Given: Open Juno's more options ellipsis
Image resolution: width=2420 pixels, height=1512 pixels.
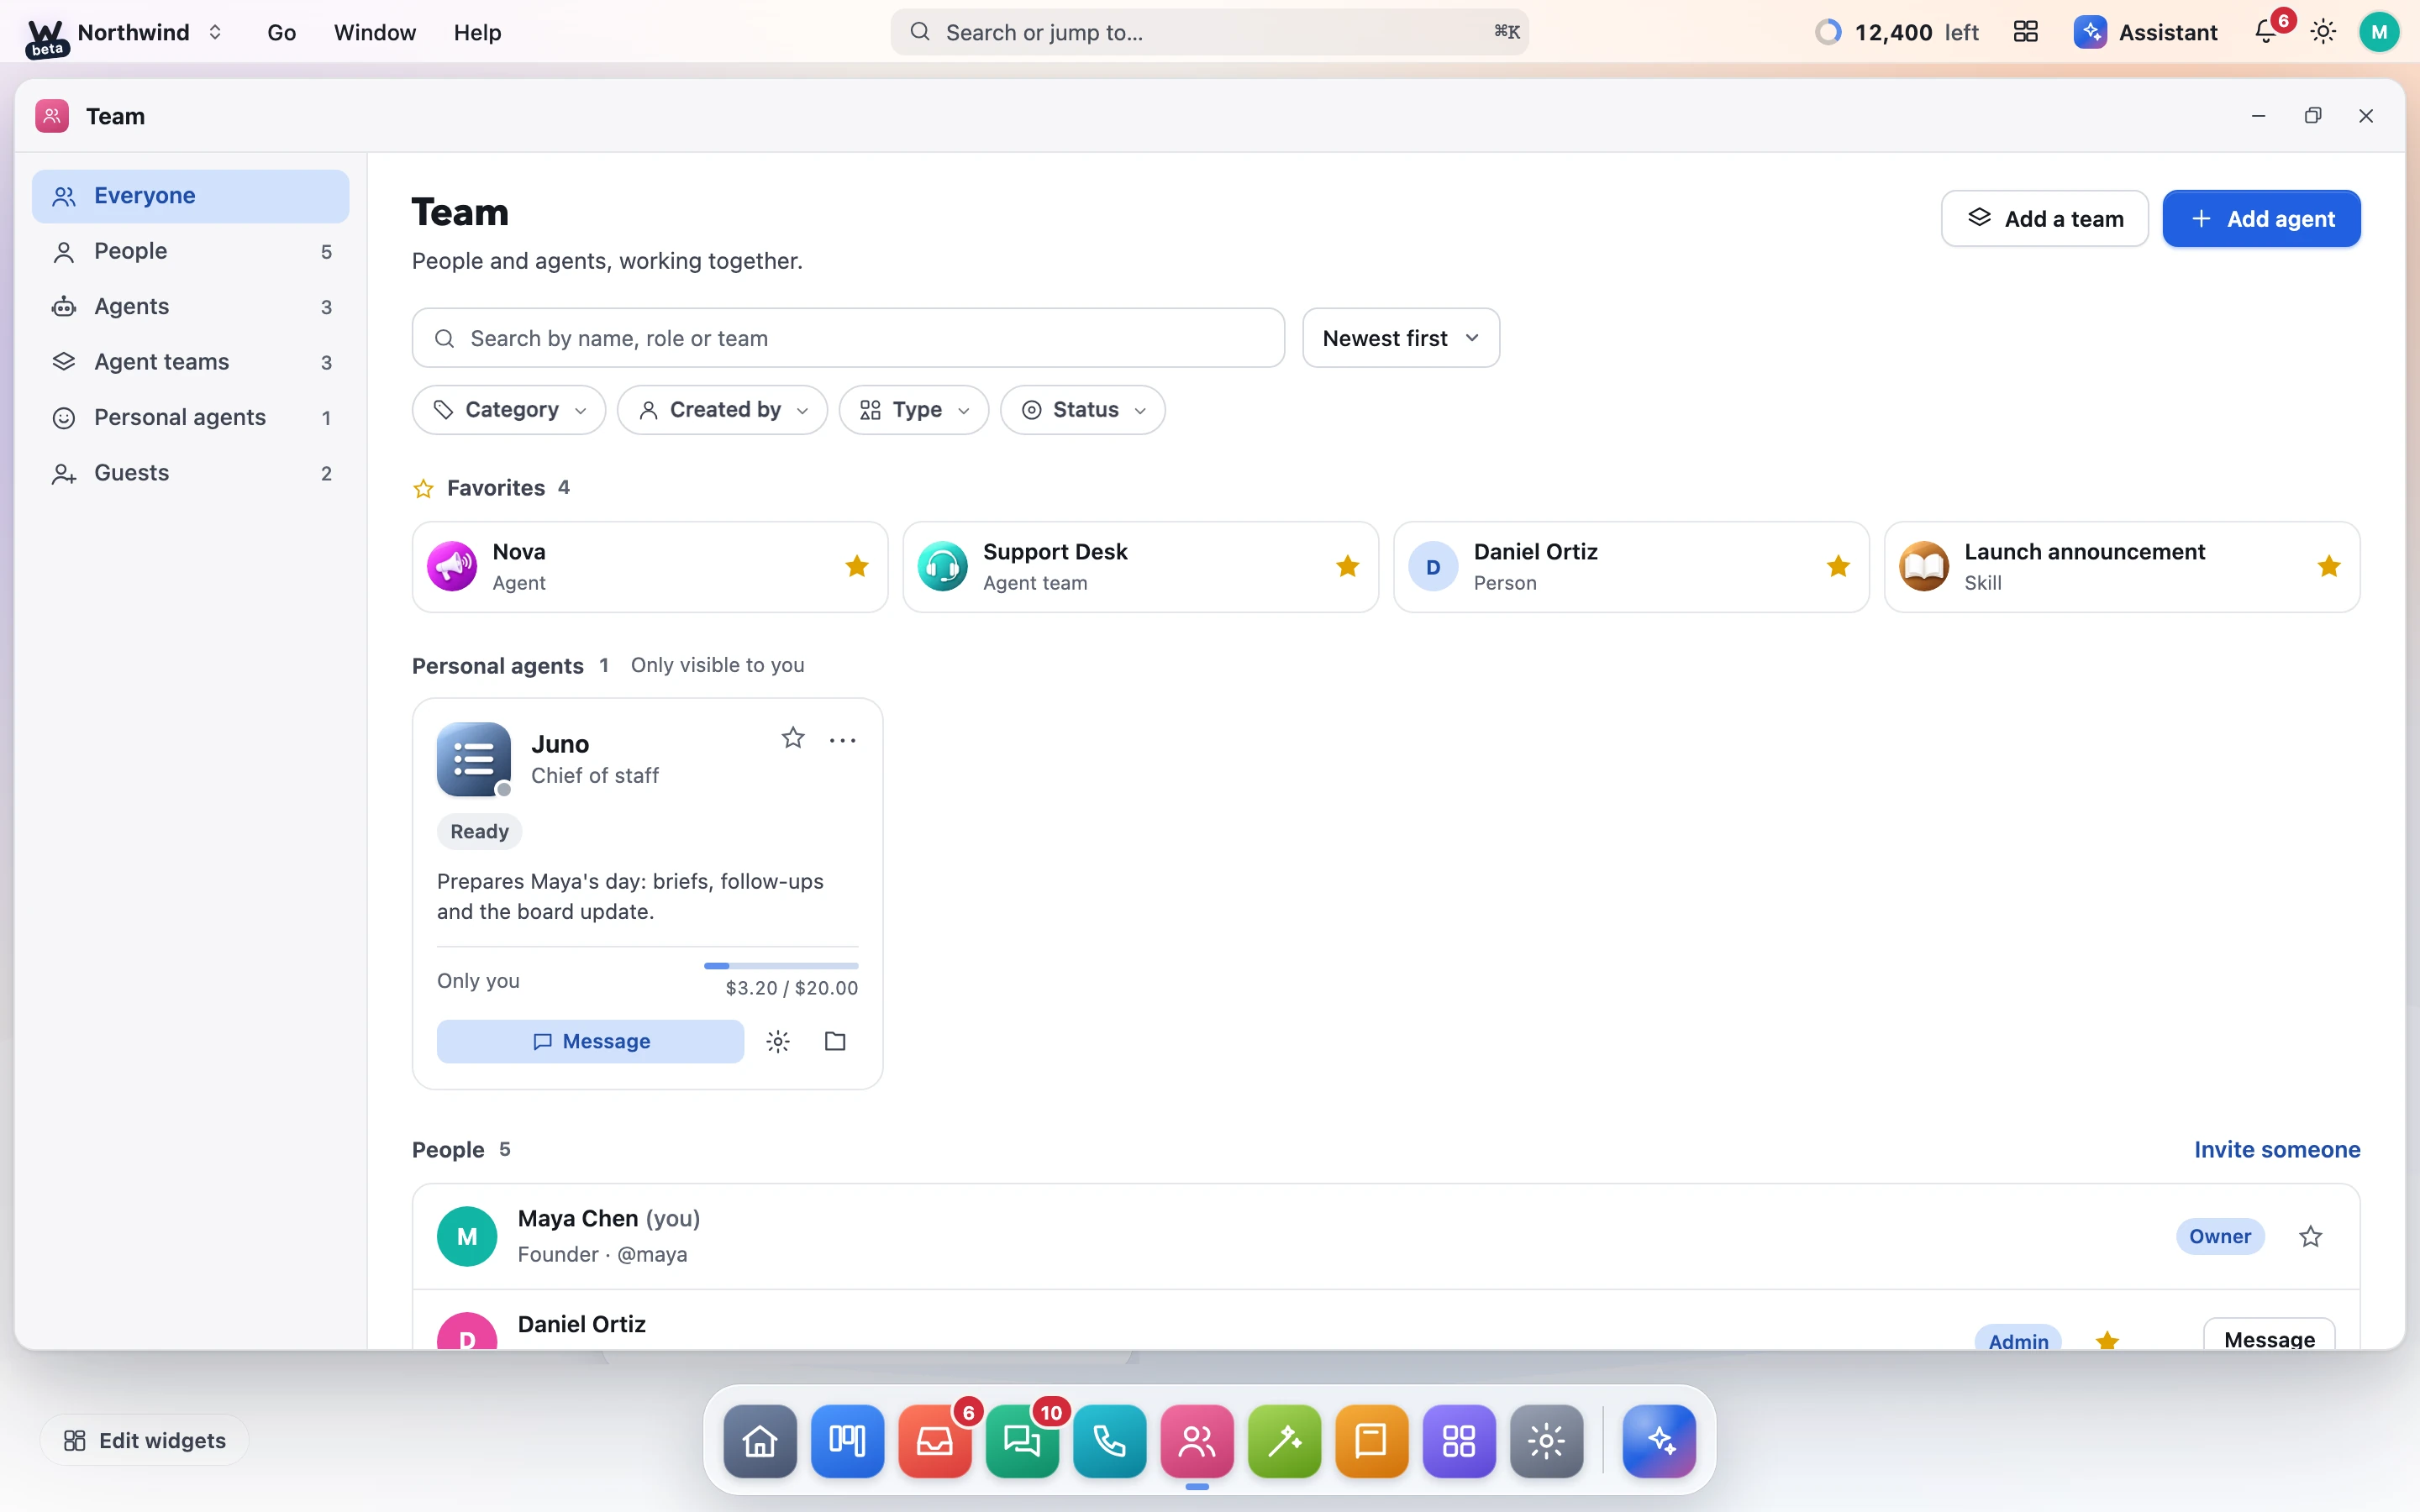Looking at the screenshot, I should pyautogui.click(x=842, y=740).
